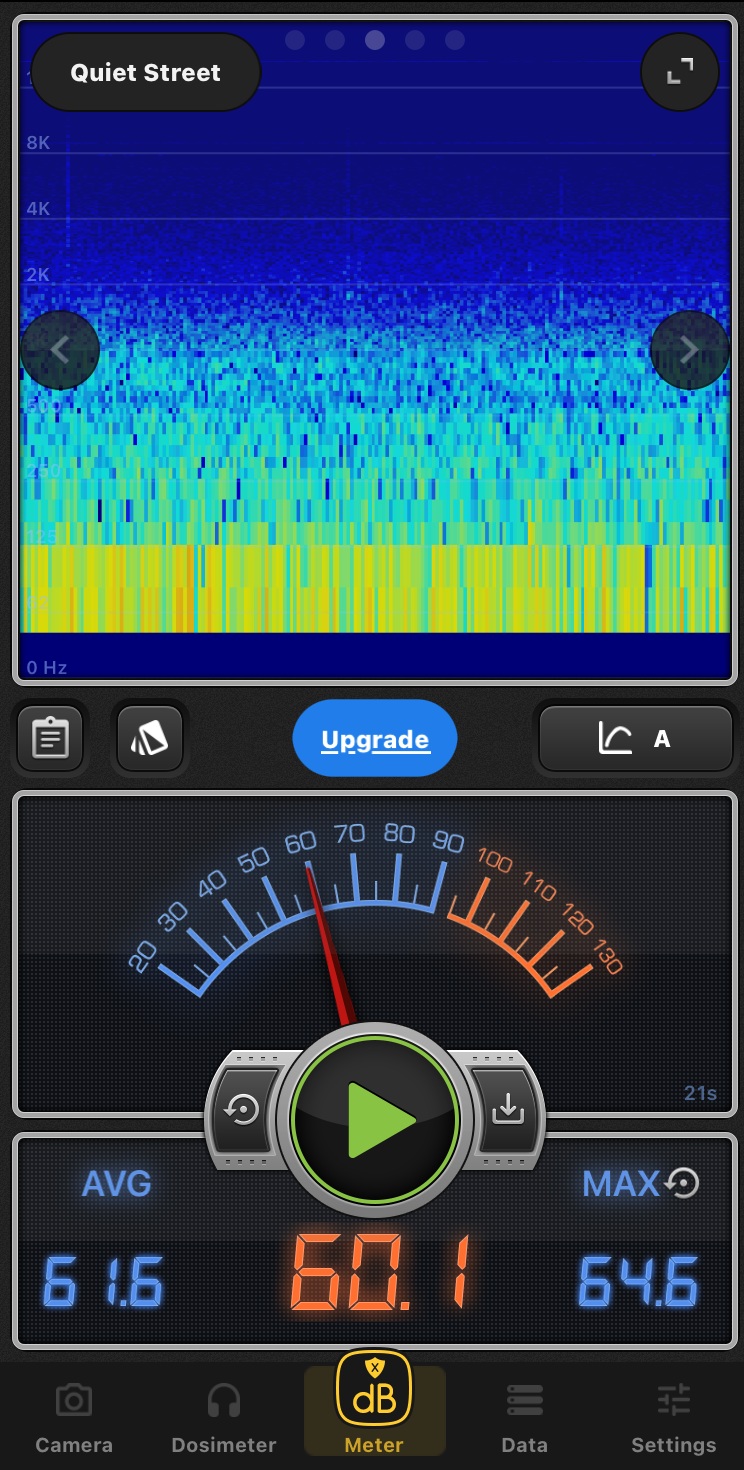Select the last page indicator dot
This screenshot has height=1470, width=744.
(455, 40)
